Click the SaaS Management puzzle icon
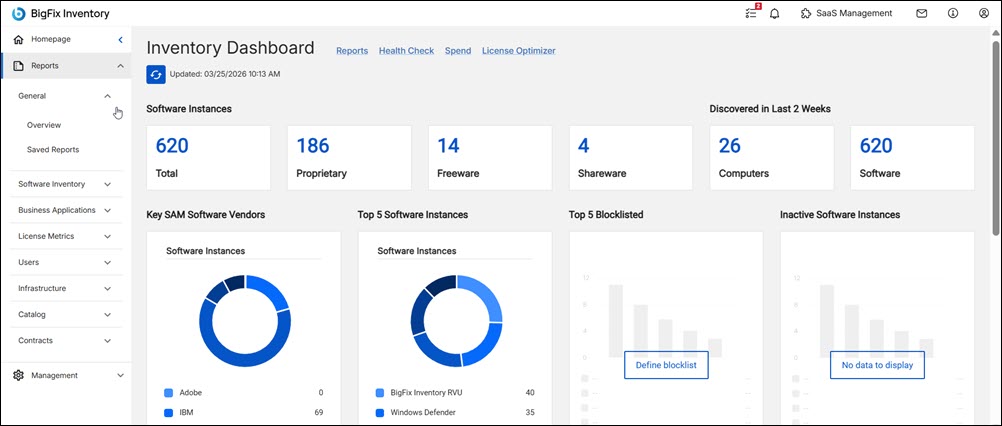Viewport: 1002px width, 426px height. pyautogui.click(x=806, y=13)
